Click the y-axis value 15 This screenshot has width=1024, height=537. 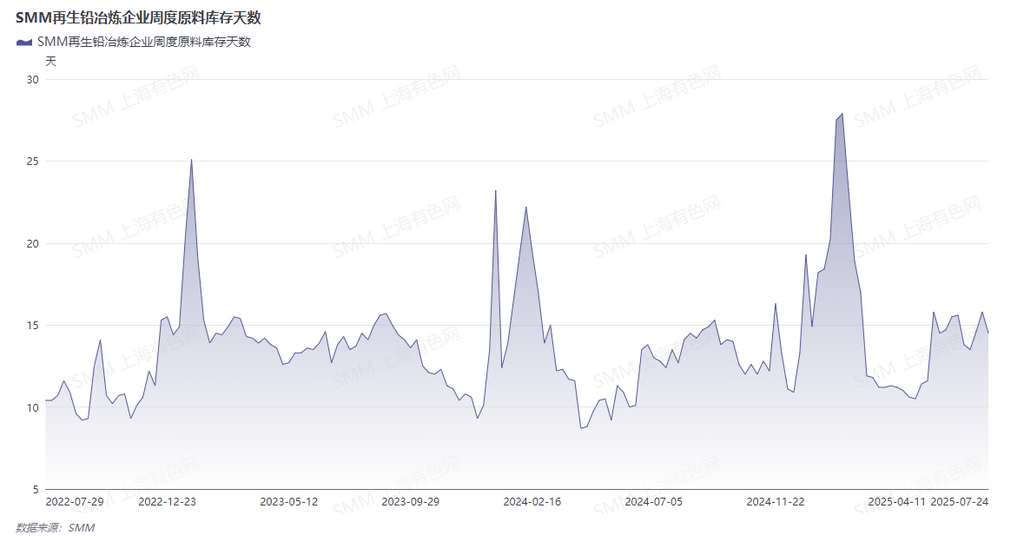pos(33,325)
